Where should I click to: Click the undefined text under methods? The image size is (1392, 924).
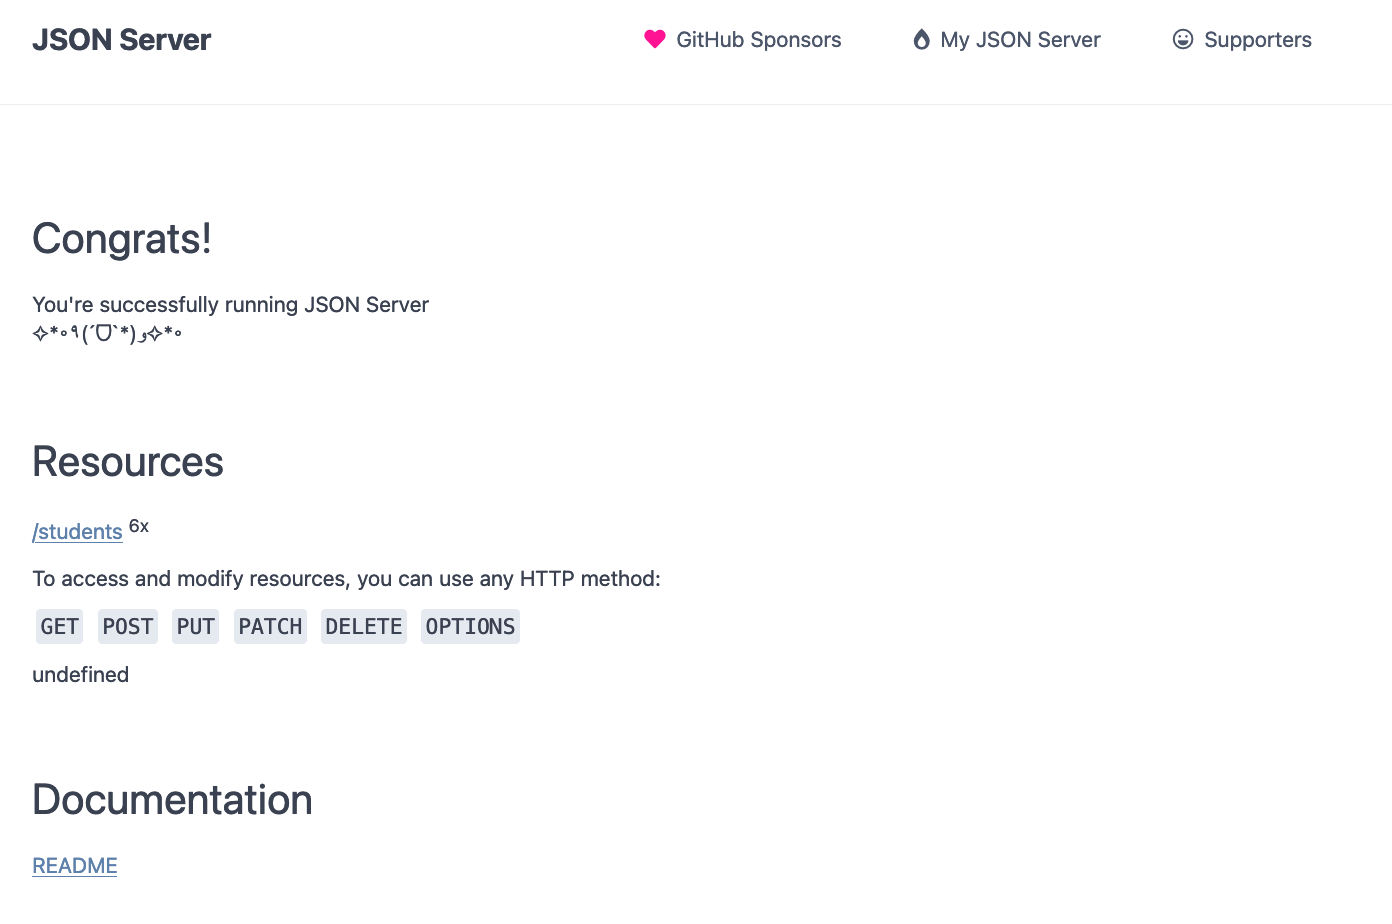pos(81,675)
